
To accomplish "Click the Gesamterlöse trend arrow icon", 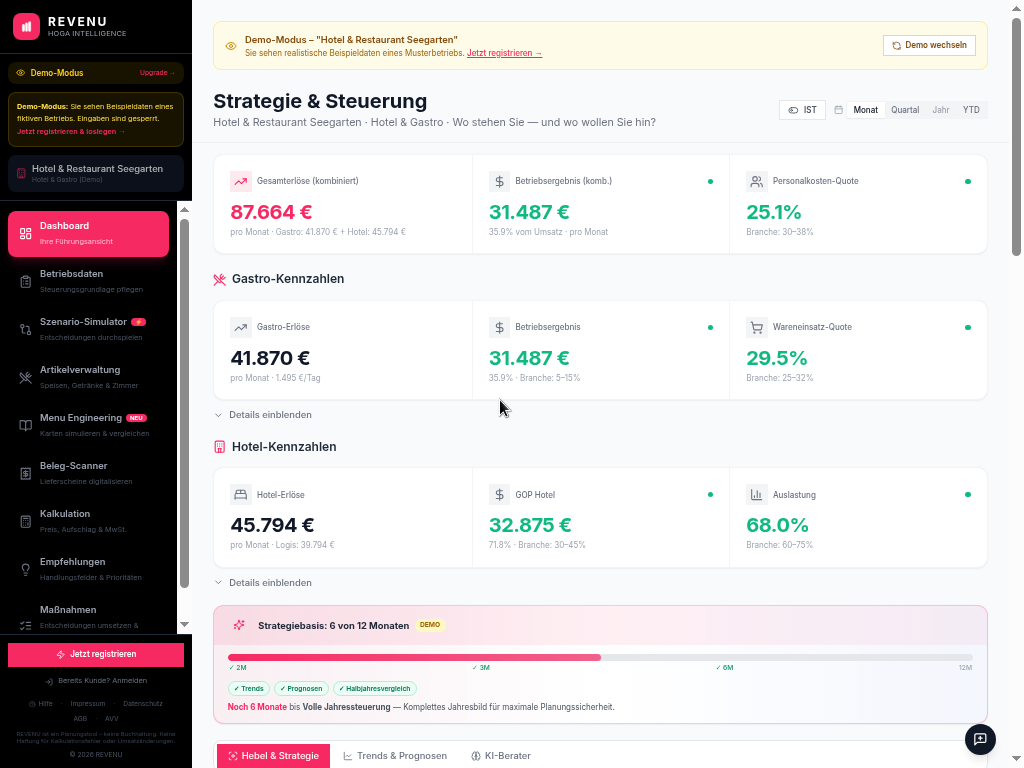I will (240, 181).
